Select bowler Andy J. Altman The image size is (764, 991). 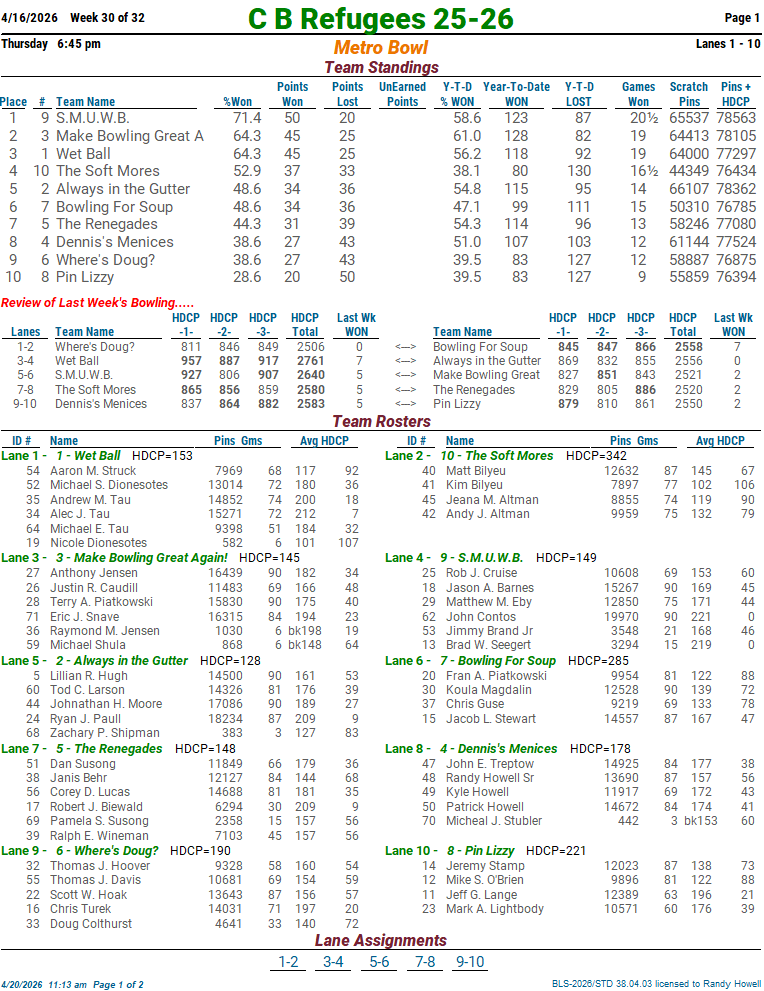point(488,514)
